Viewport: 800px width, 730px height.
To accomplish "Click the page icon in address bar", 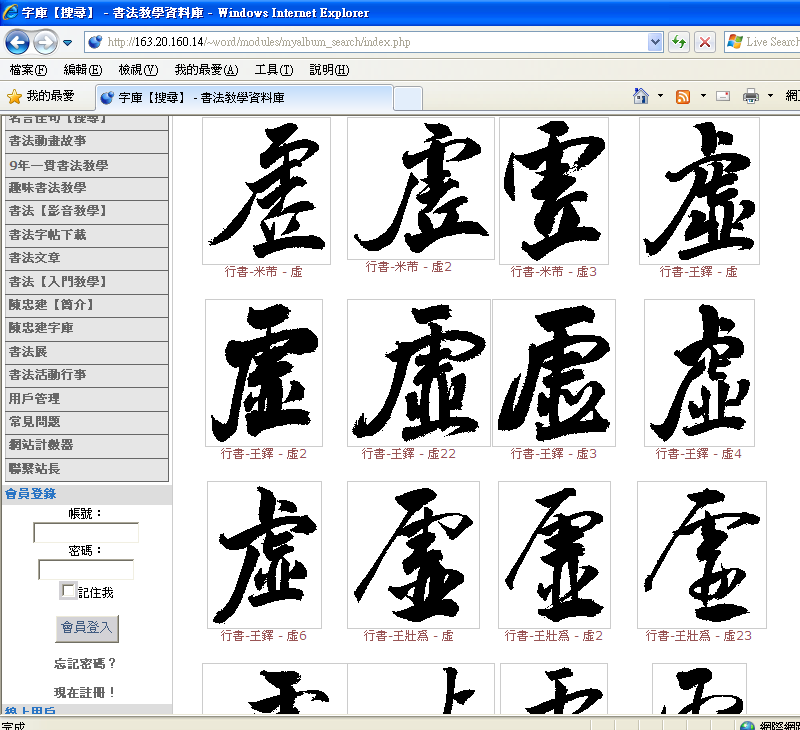I will point(95,42).
